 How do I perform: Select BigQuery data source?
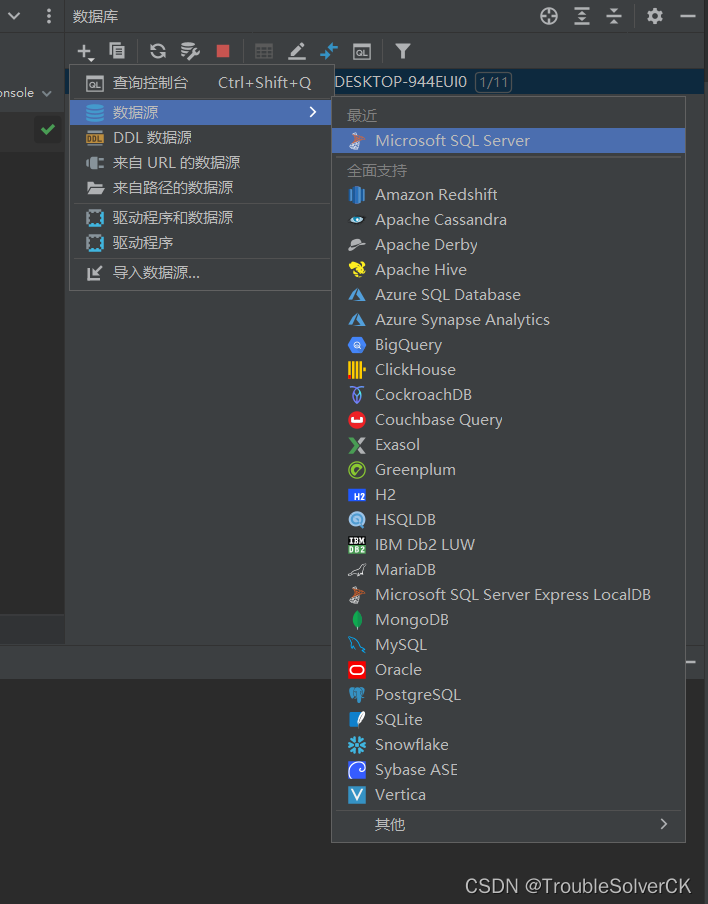point(508,345)
